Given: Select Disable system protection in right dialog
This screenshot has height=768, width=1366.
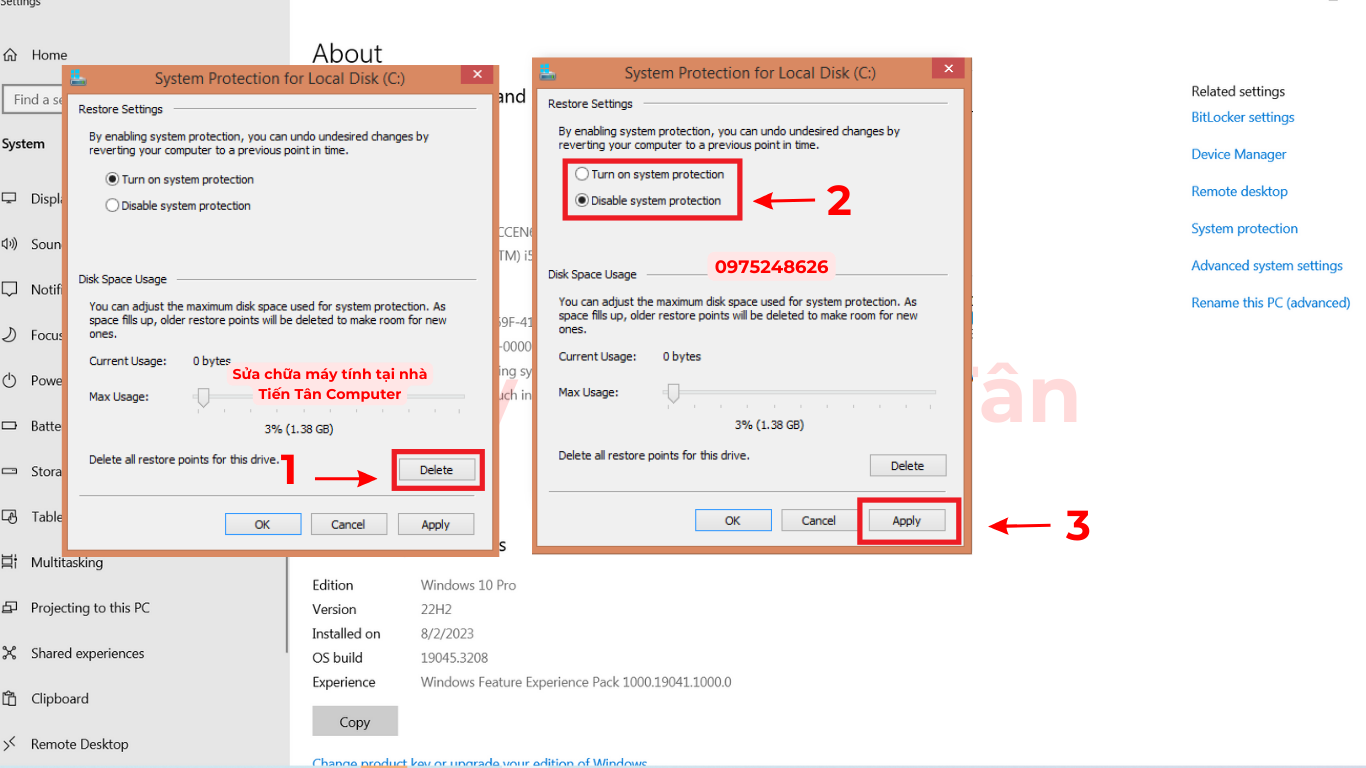Looking at the screenshot, I should [649, 200].
